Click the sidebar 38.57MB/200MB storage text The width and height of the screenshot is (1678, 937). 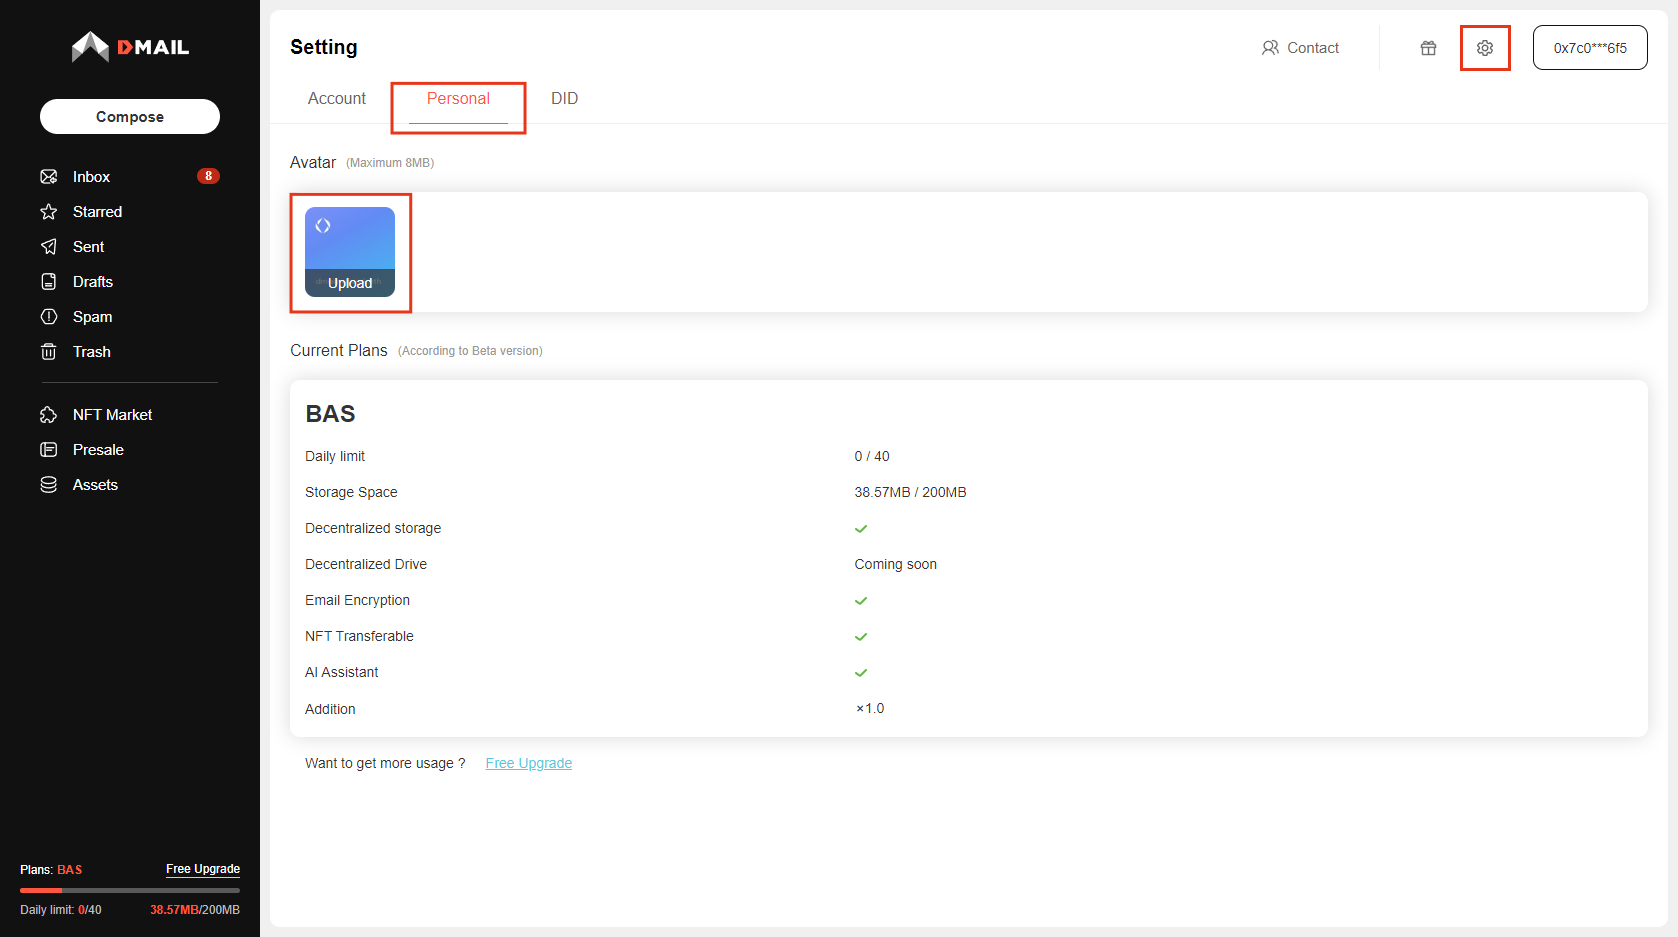tap(195, 910)
